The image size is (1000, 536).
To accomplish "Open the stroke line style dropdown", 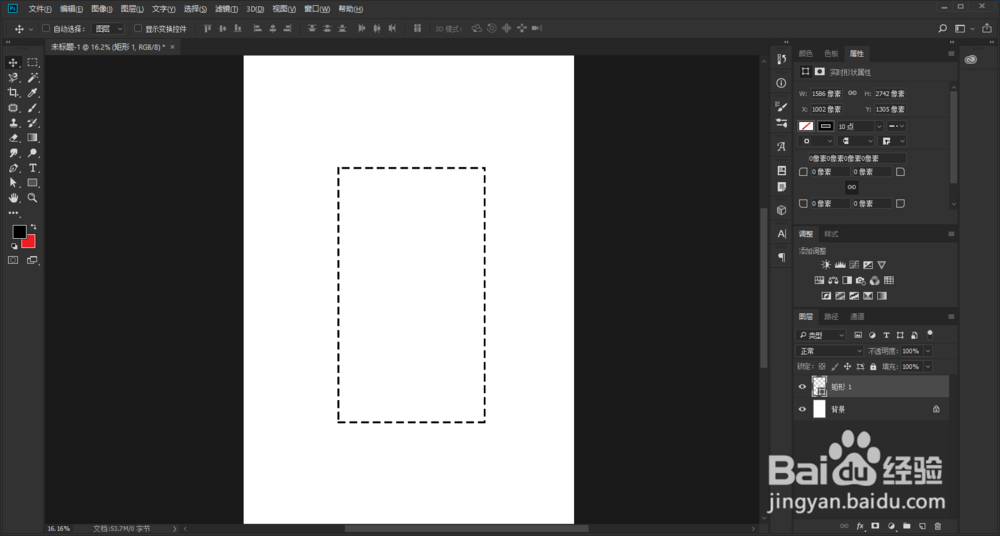I will pyautogui.click(x=897, y=126).
